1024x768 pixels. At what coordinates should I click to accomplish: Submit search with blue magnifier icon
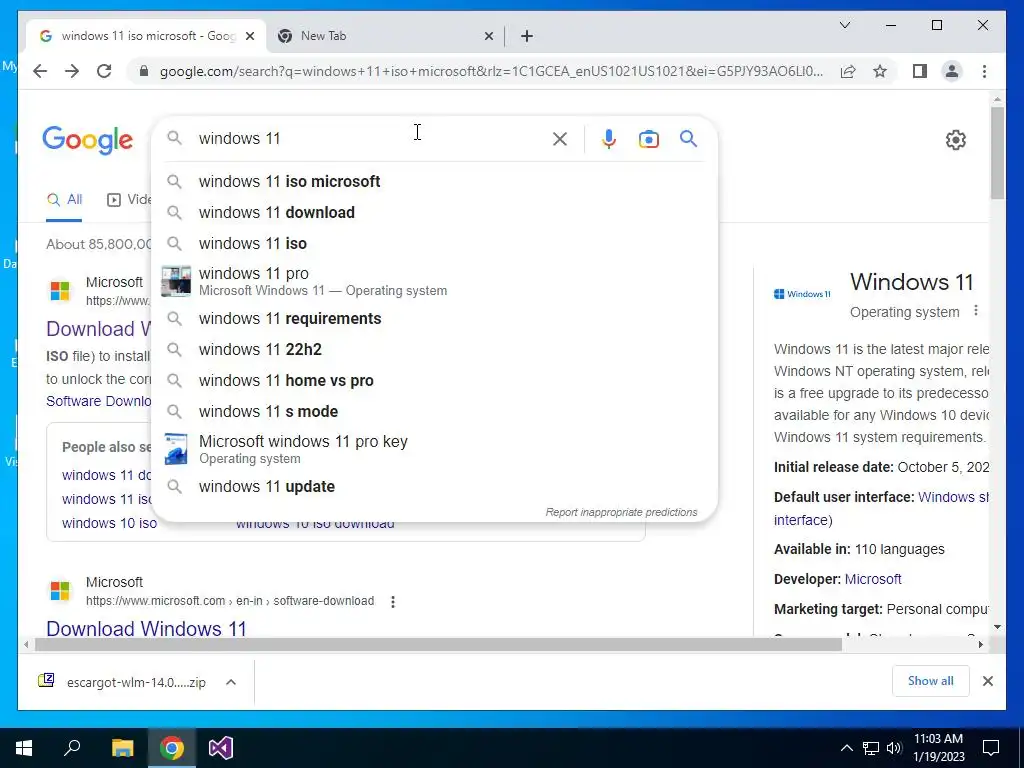[x=688, y=138]
